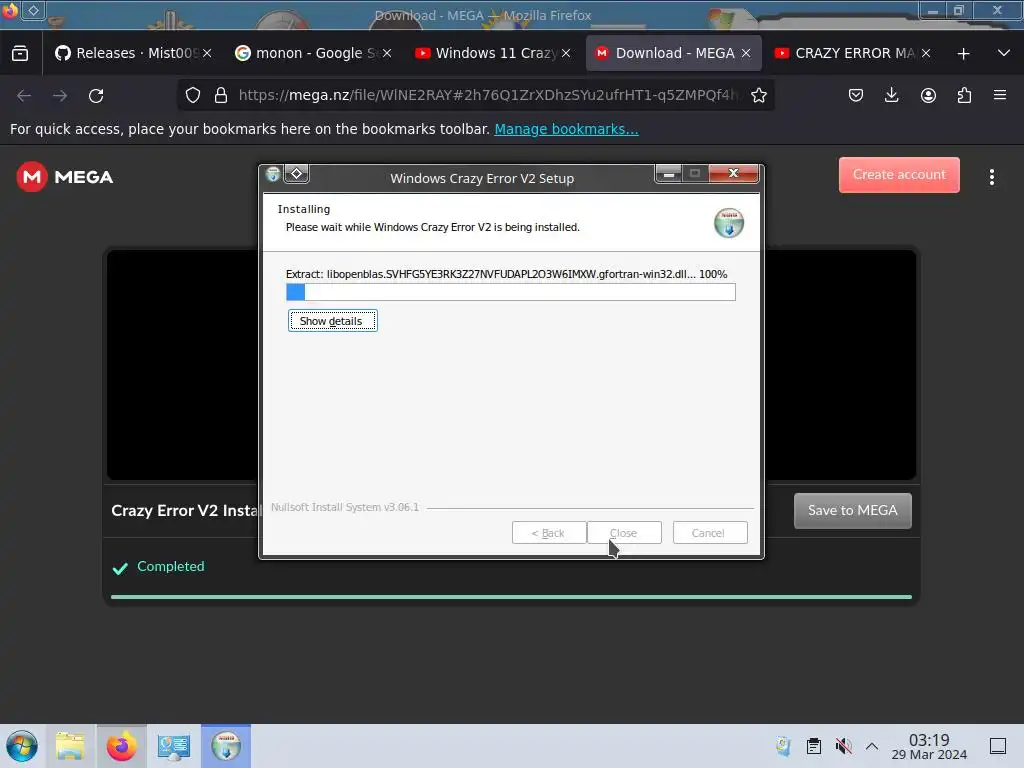Open the Firefox hamburger menu
The width and height of the screenshot is (1024, 768).
pyautogui.click(x=1000, y=95)
